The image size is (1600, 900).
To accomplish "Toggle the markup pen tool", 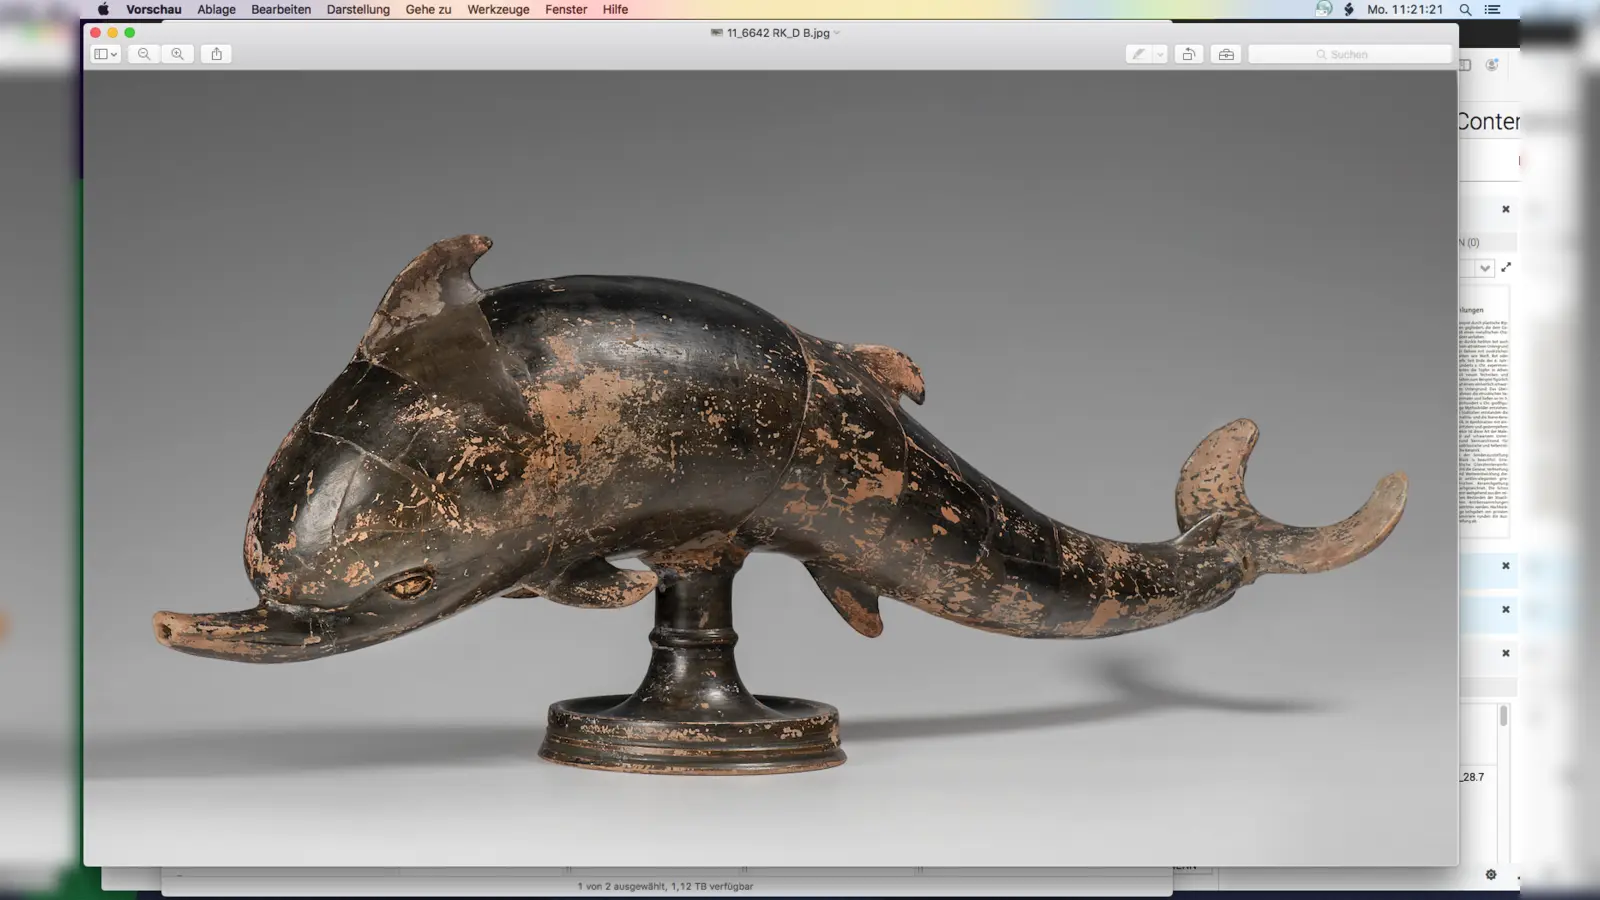I will pyautogui.click(x=1138, y=54).
